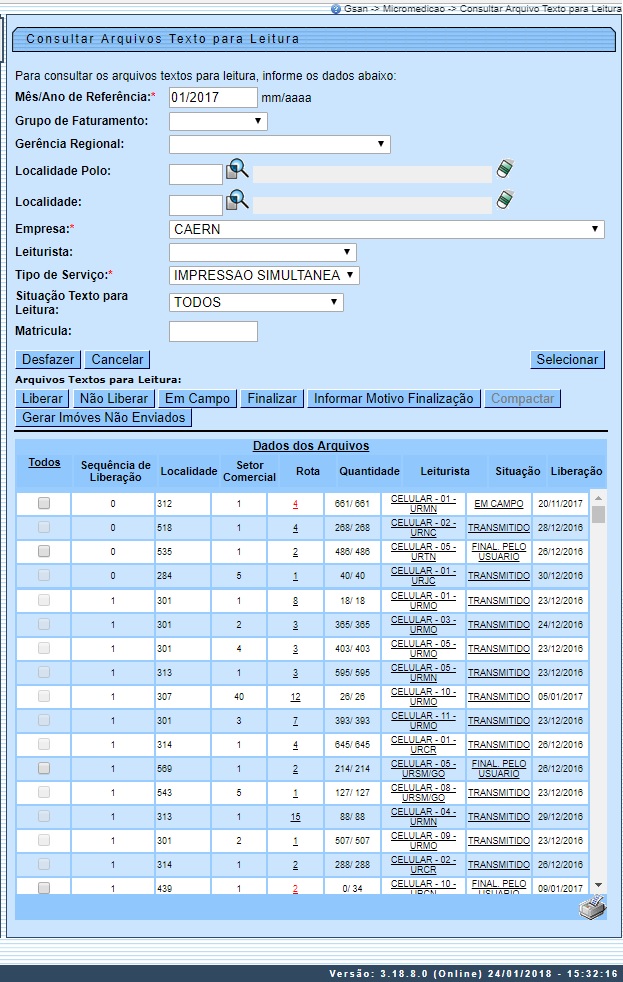Clear Localidade Polo with the eraser icon
The width and height of the screenshot is (623, 982).
pyautogui.click(x=505, y=170)
